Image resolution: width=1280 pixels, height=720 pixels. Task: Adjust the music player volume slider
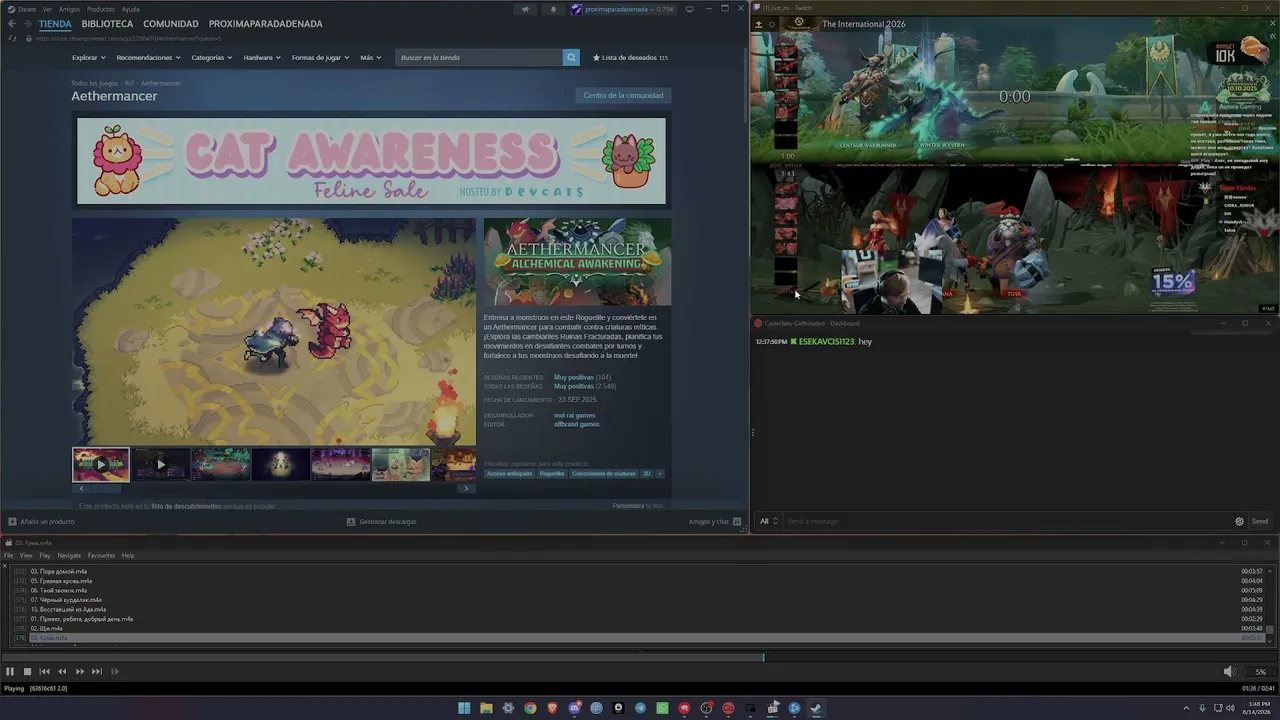(x=1259, y=672)
